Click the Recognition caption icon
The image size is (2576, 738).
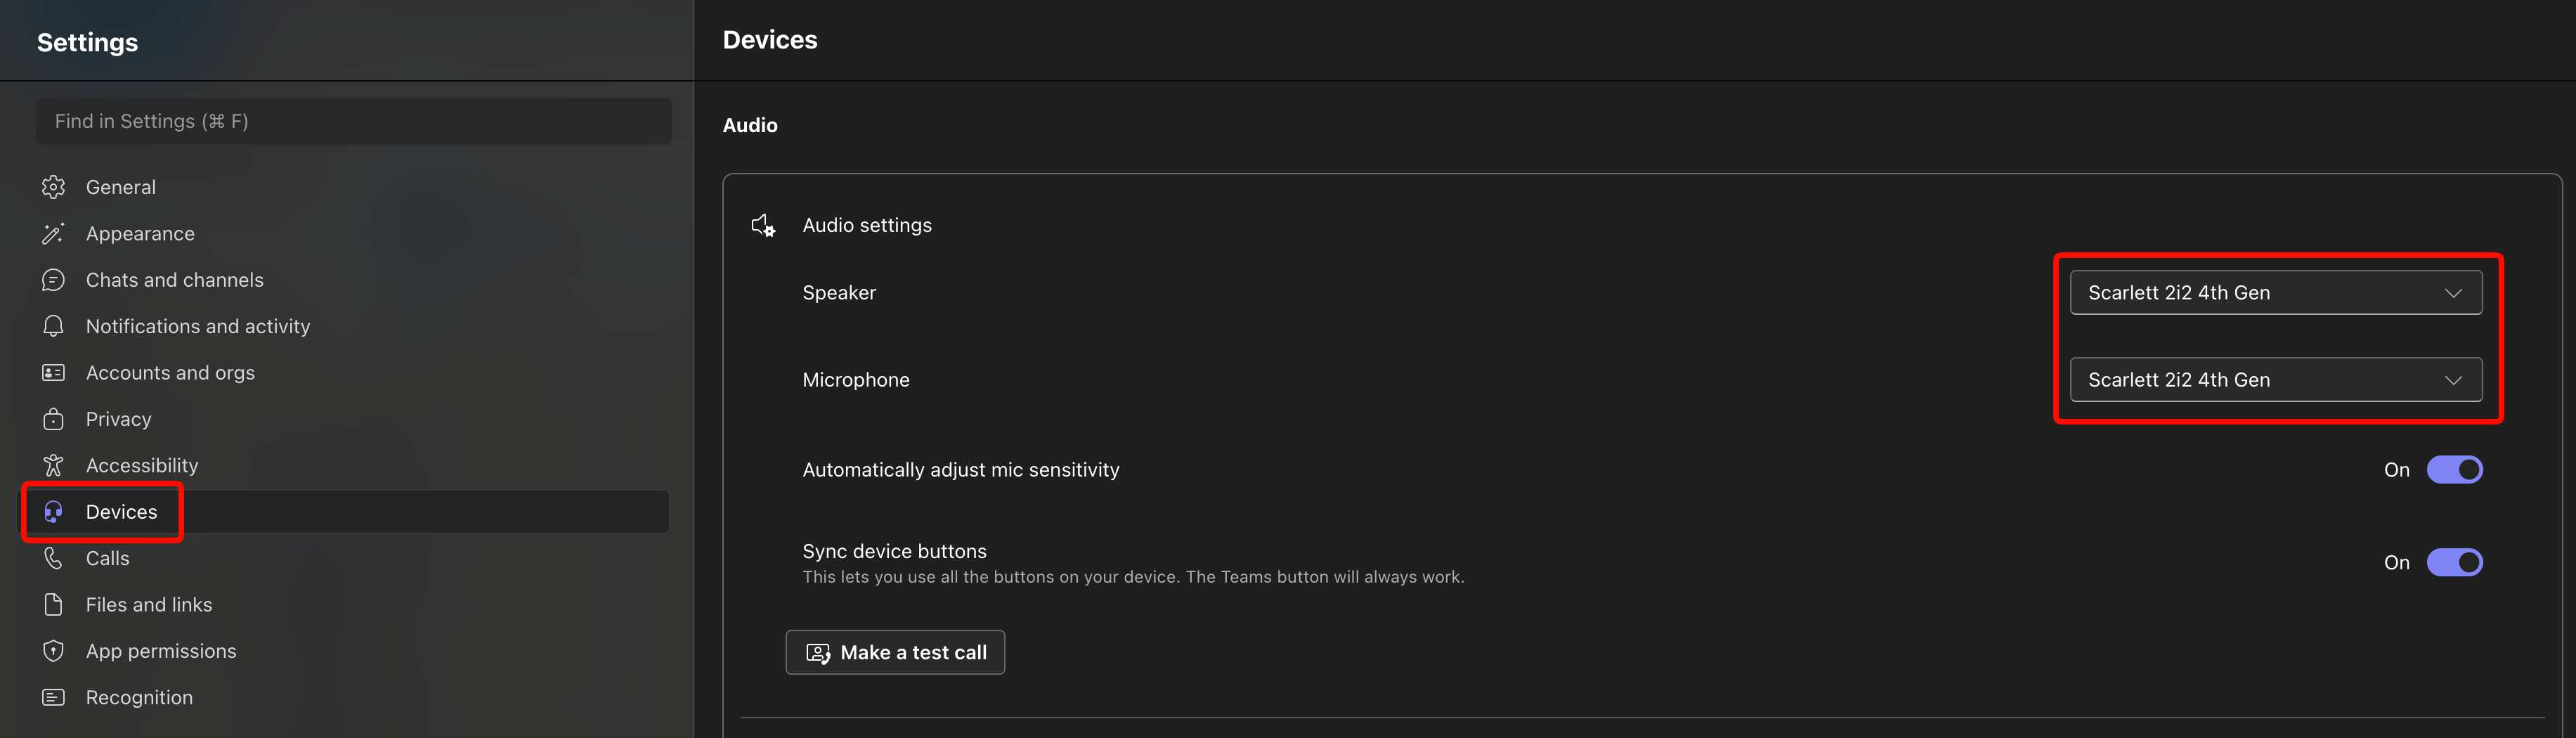tap(53, 698)
